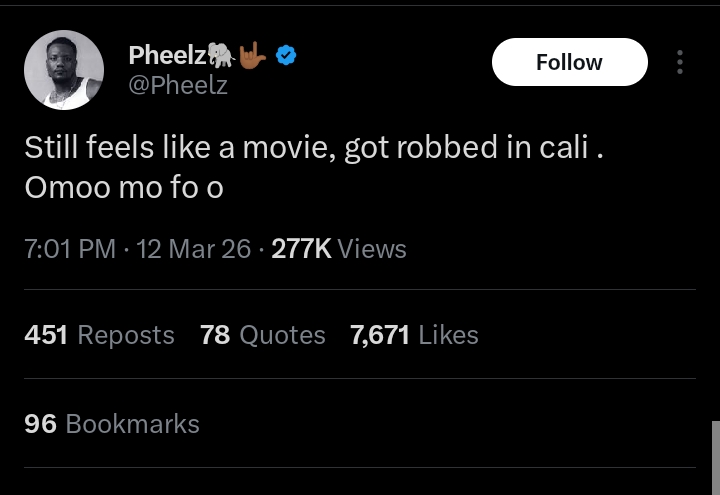Click the rock-on hand emoji
This screenshot has width=720, height=495.
[x=254, y=58]
